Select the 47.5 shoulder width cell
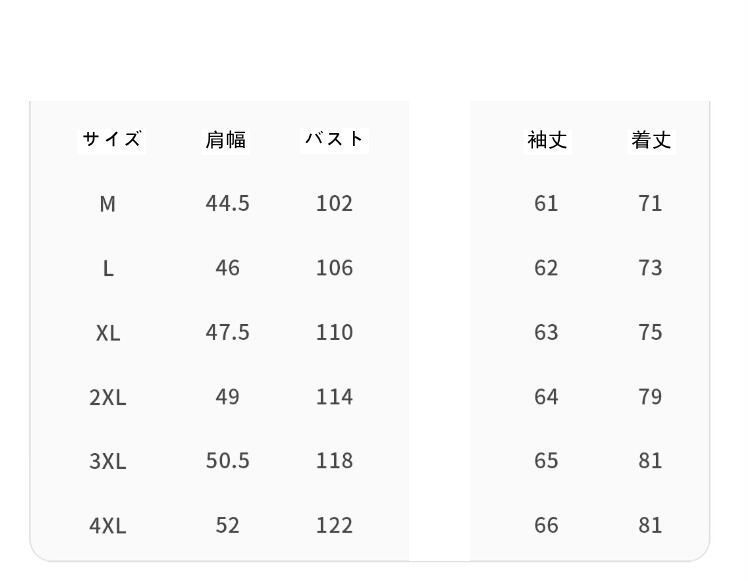 click(227, 332)
